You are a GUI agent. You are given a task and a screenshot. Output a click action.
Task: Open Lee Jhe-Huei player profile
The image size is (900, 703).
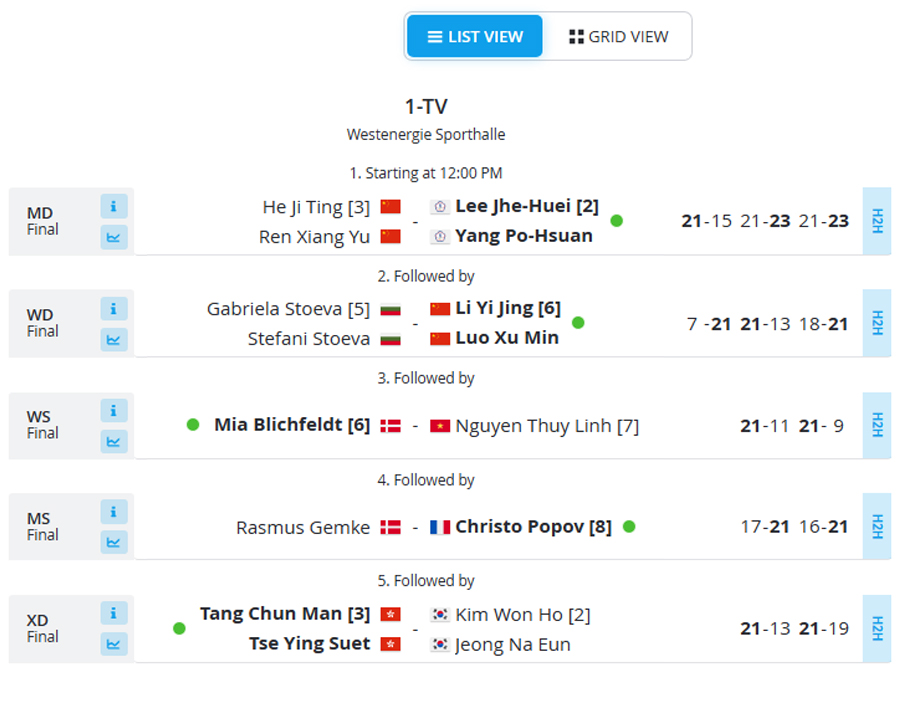(527, 206)
